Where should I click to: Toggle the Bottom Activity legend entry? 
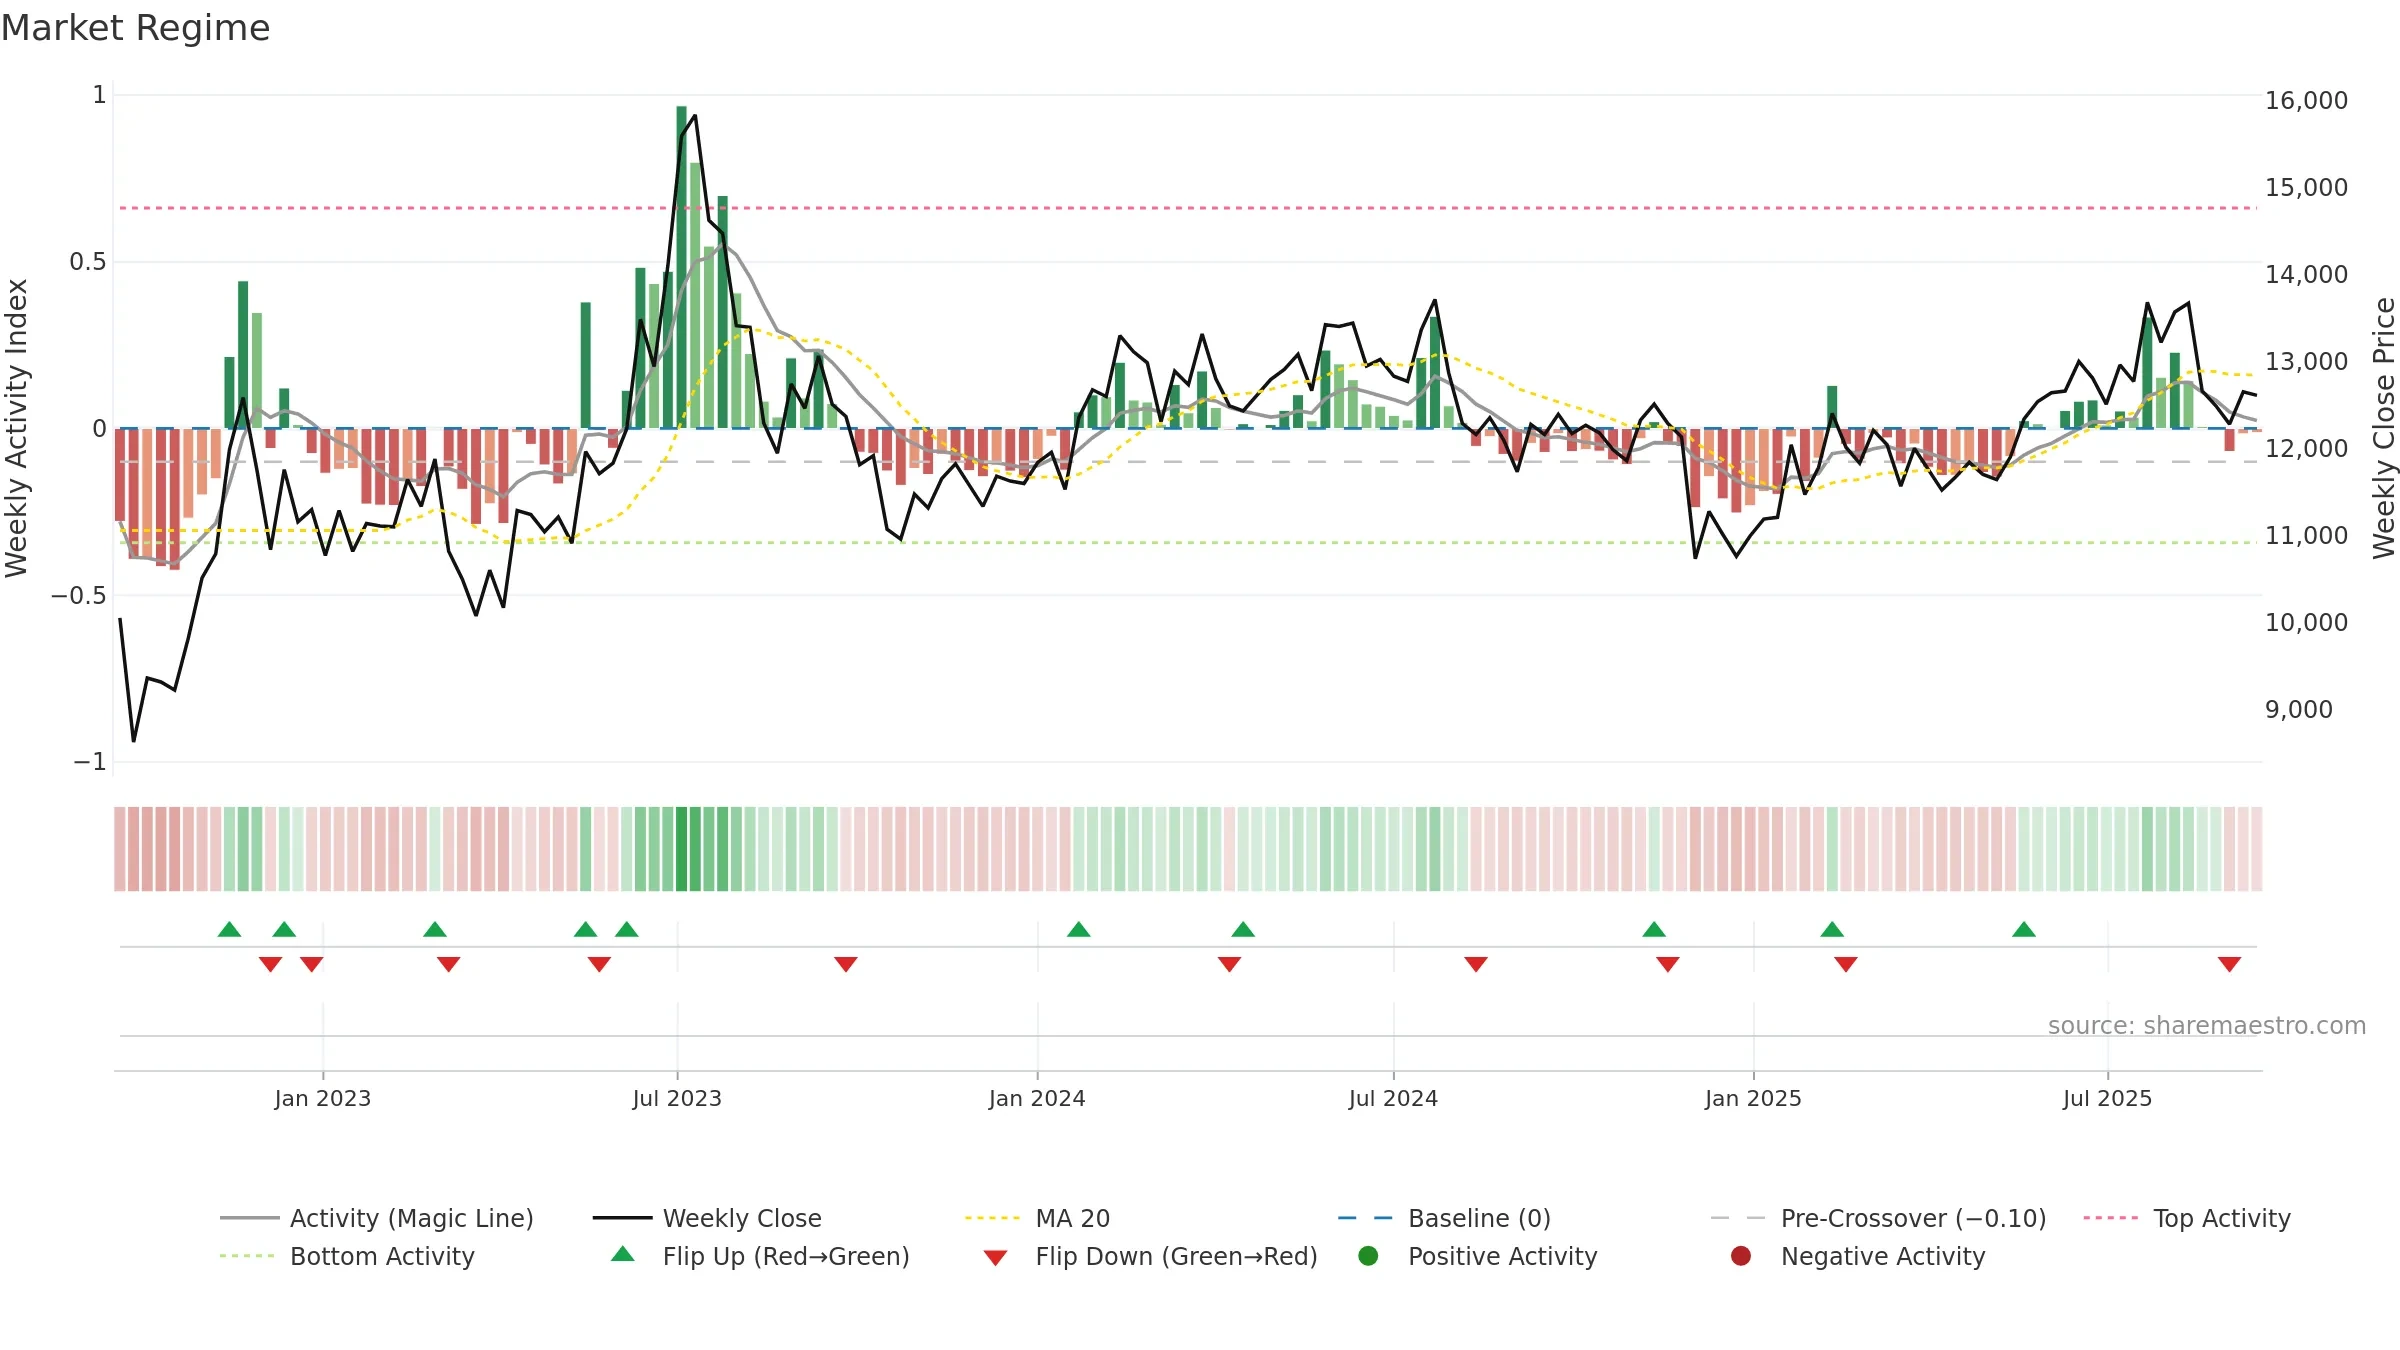(347, 1256)
